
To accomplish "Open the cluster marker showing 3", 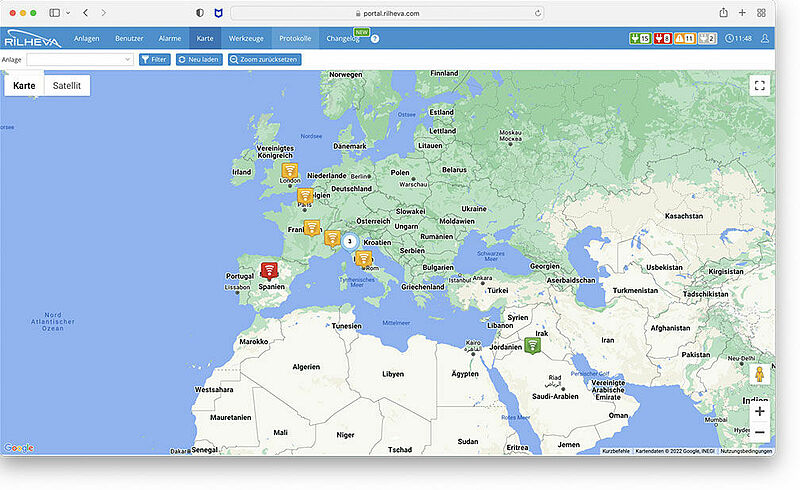I will tap(349, 241).
